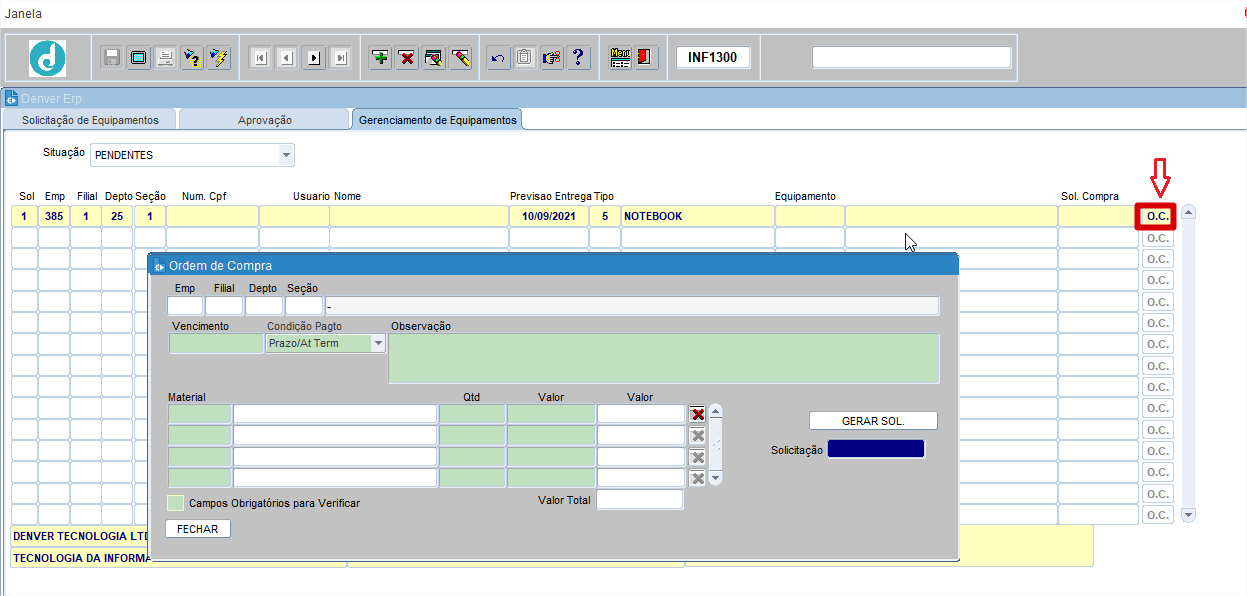Click the Tipo cell showing 5
The height and width of the screenshot is (596, 1247).
coord(604,216)
